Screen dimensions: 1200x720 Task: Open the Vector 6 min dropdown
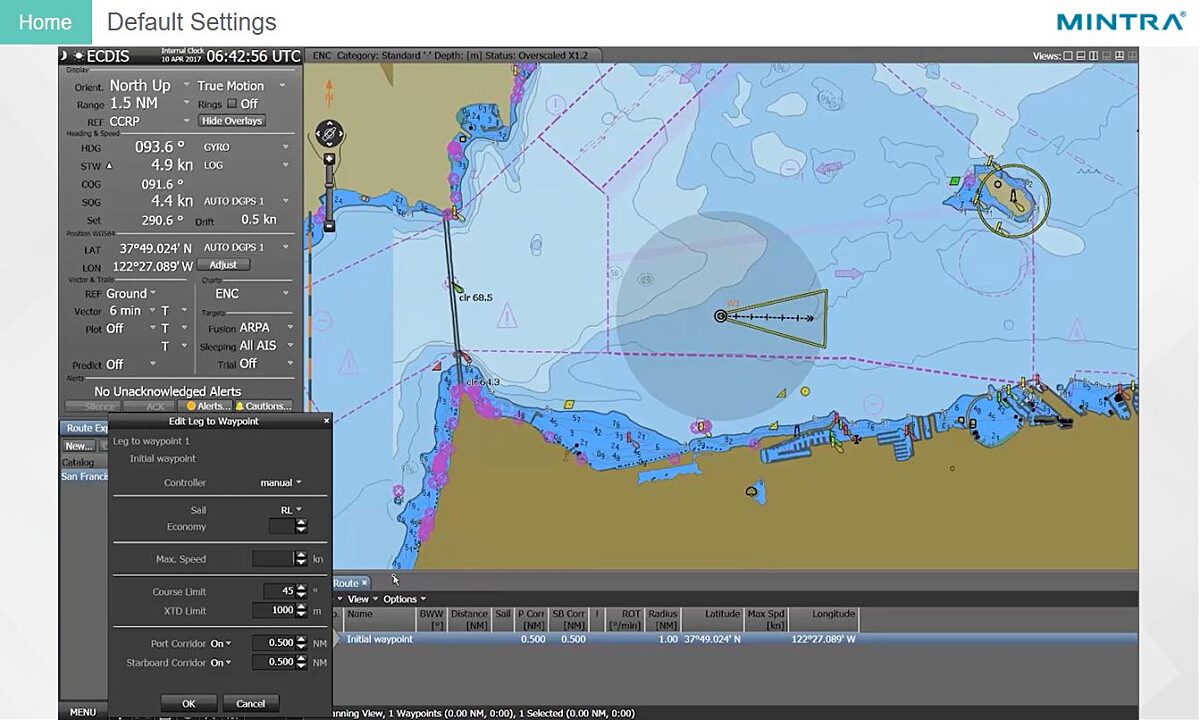point(131,311)
